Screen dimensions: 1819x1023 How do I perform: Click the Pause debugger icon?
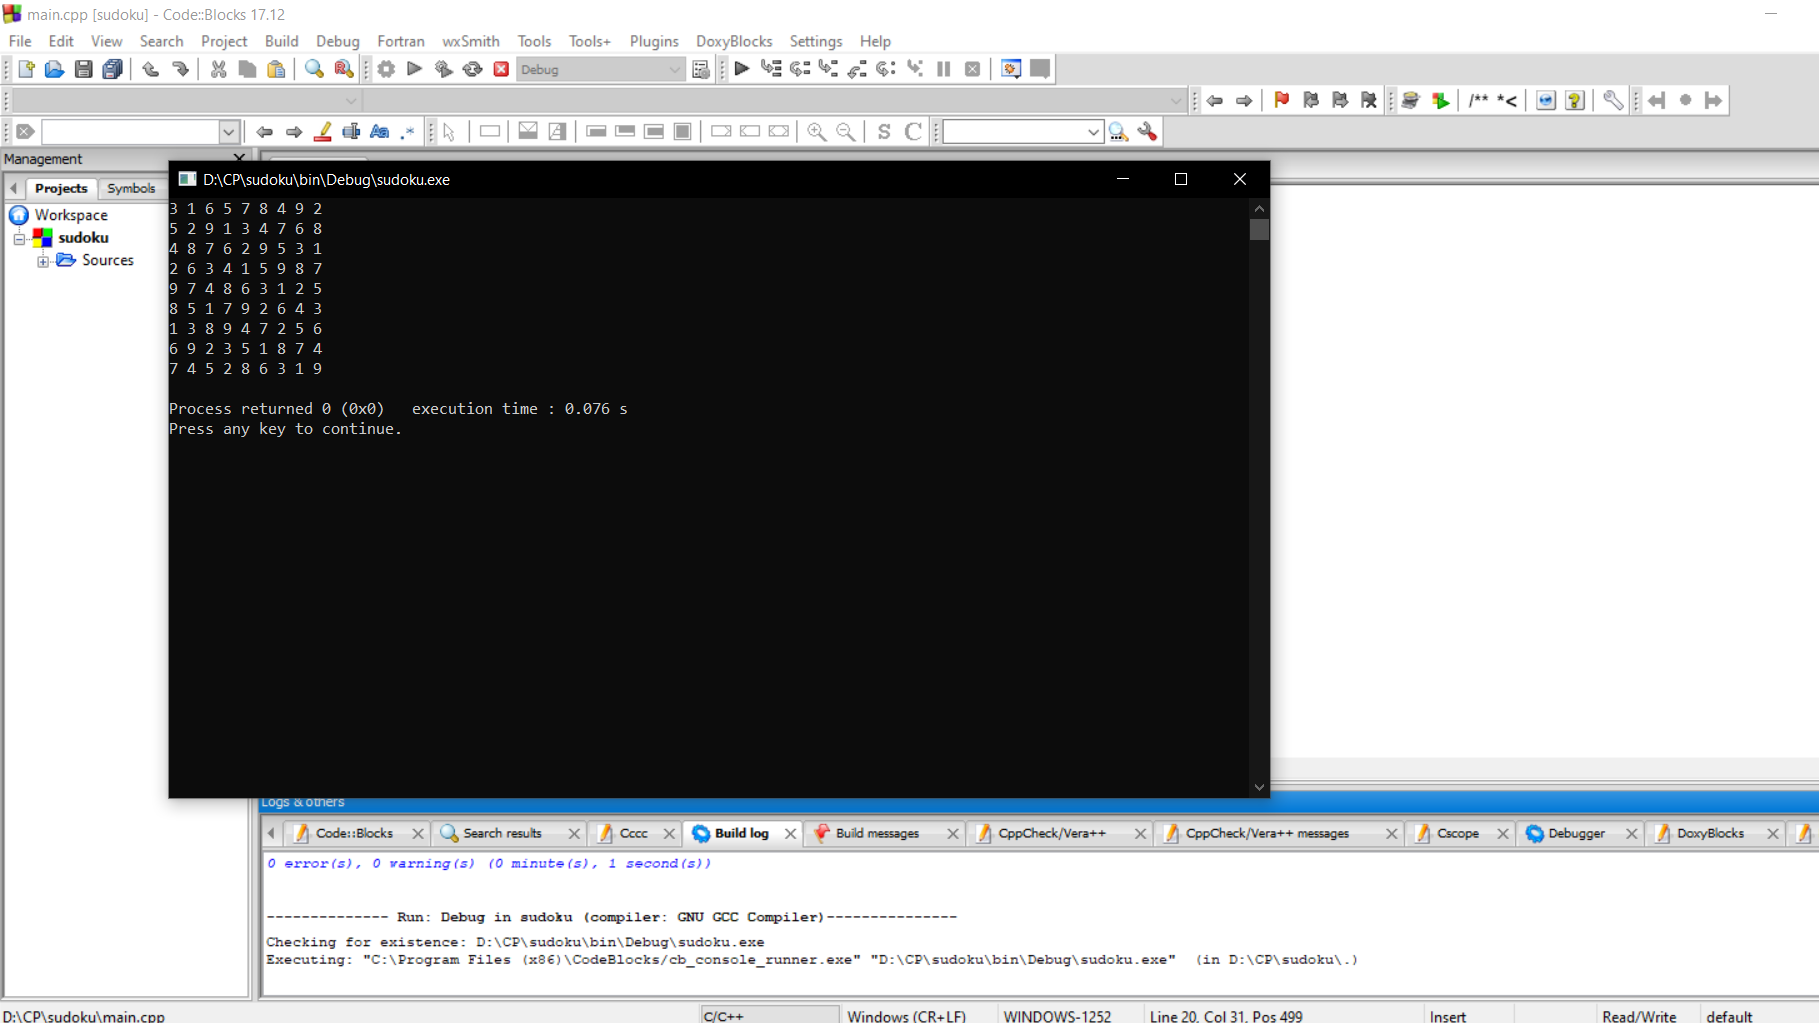[x=943, y=69]
